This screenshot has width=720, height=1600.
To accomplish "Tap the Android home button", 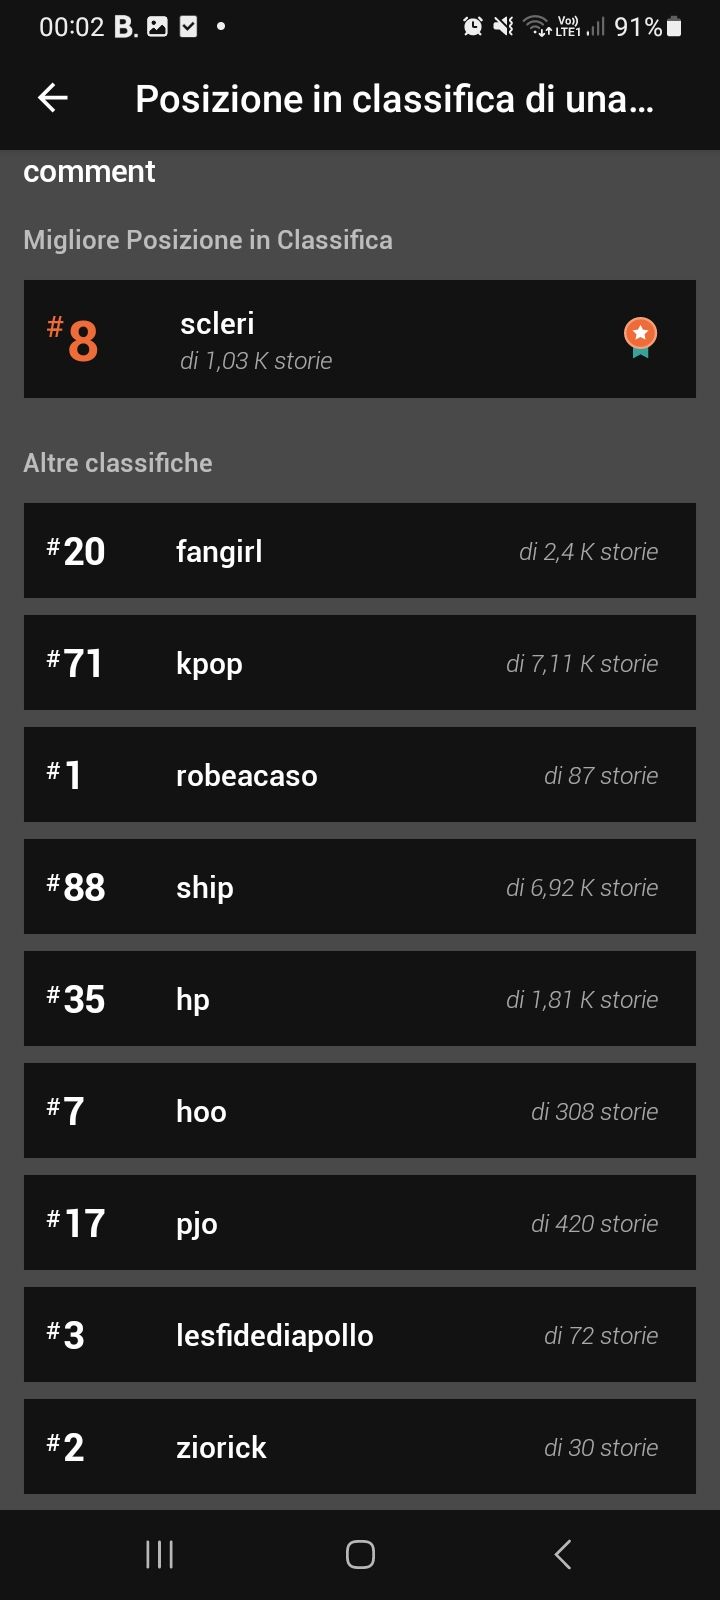I will [x=360, y=1554].
